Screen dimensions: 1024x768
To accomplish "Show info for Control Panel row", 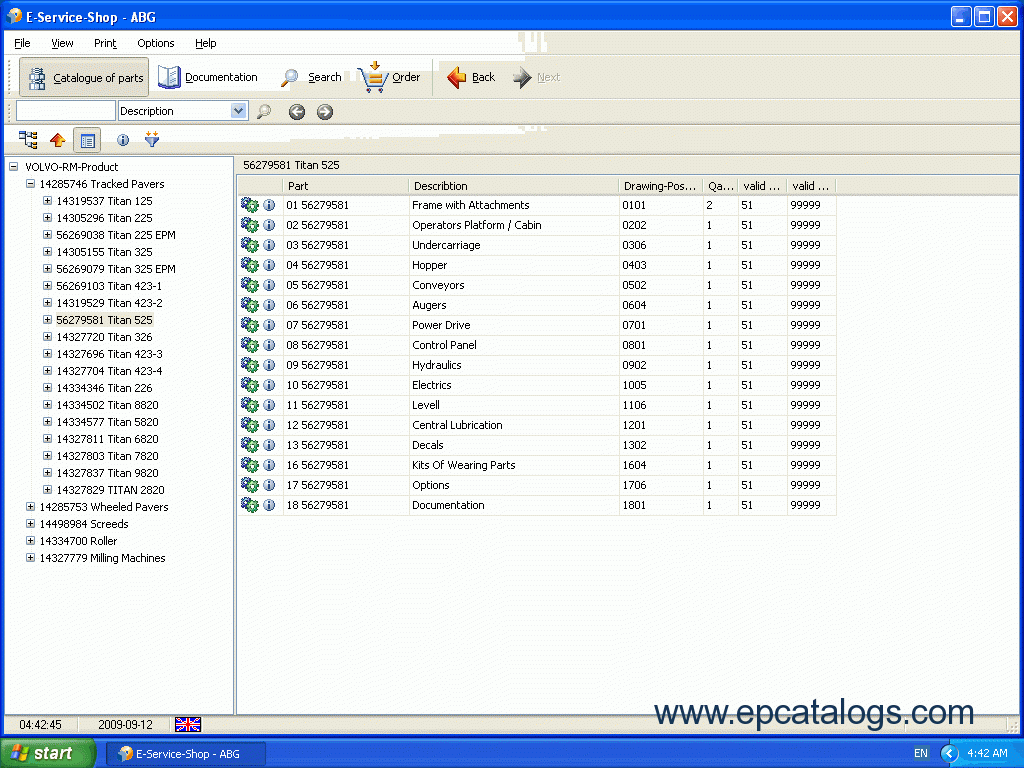I will [x=269, y=345].
